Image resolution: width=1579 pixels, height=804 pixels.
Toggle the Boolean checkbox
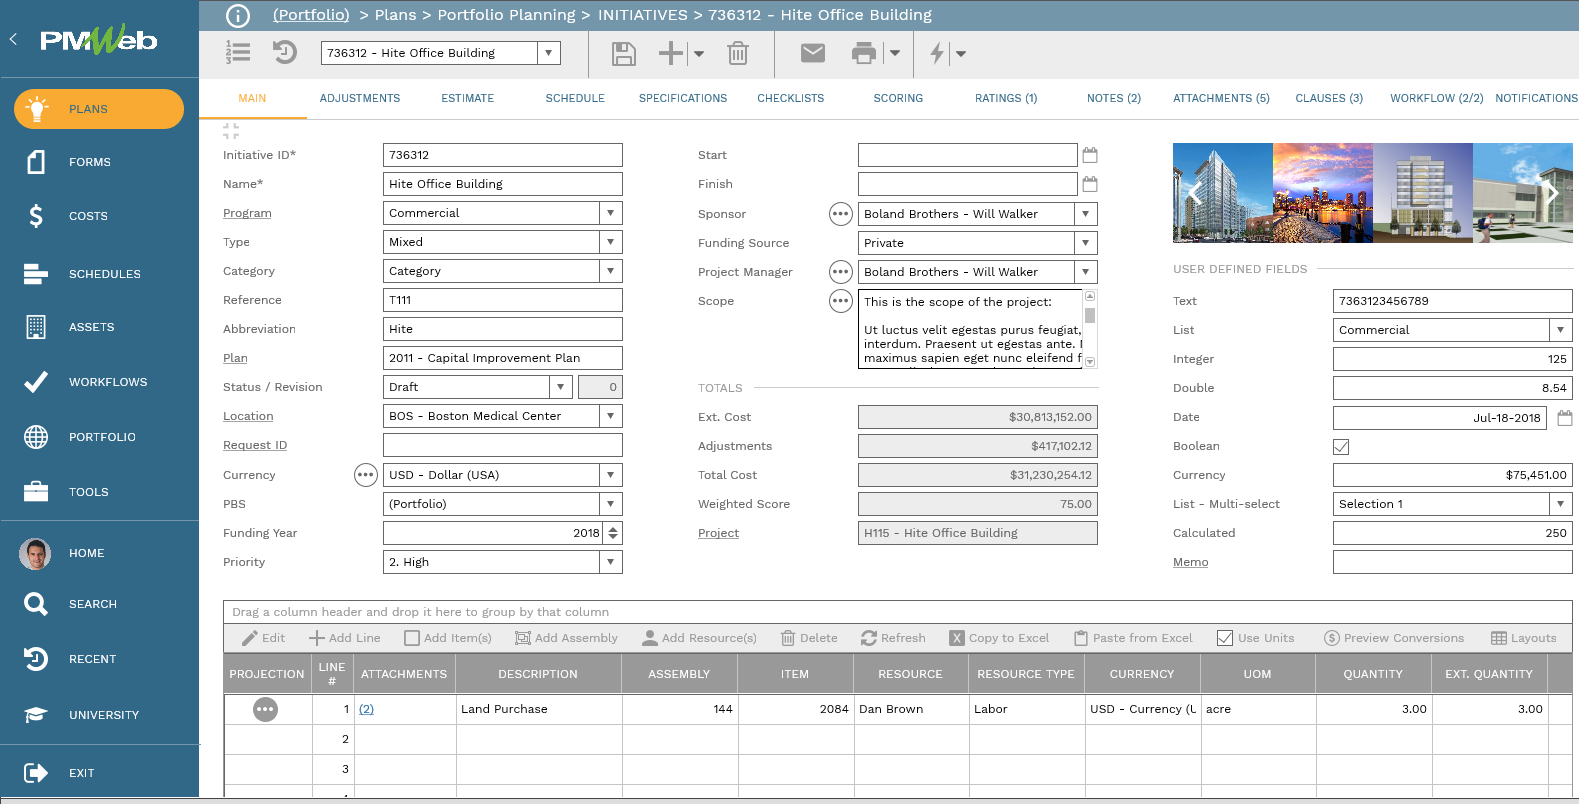(1341, 447)
